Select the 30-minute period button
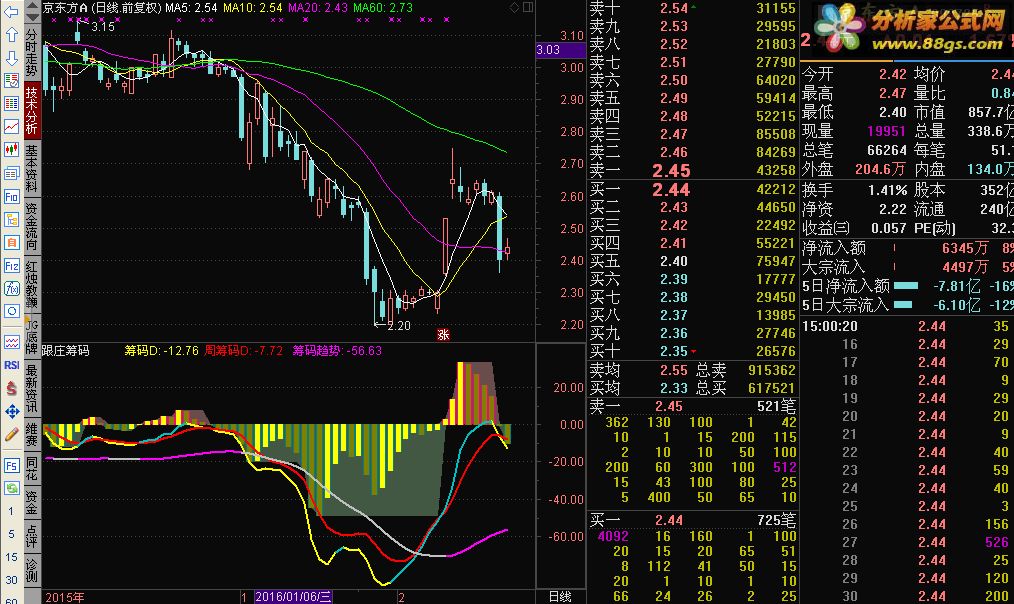1014x604 pixels. [x=11, y=579]
